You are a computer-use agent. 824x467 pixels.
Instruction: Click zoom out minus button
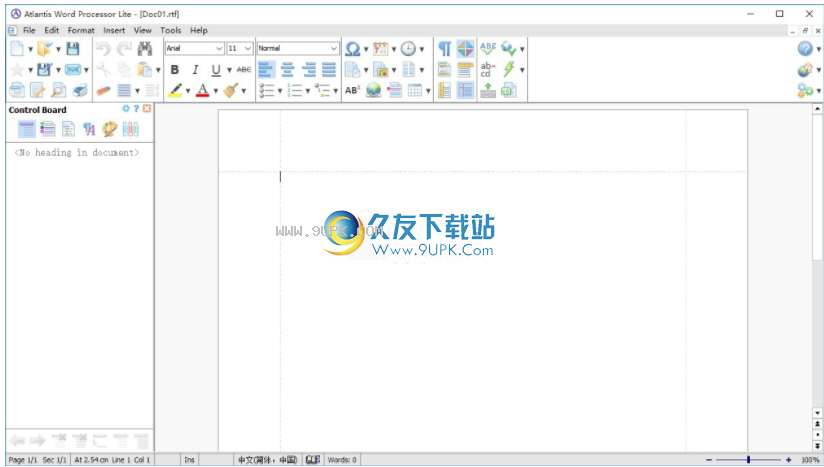(x=709, y=460)
